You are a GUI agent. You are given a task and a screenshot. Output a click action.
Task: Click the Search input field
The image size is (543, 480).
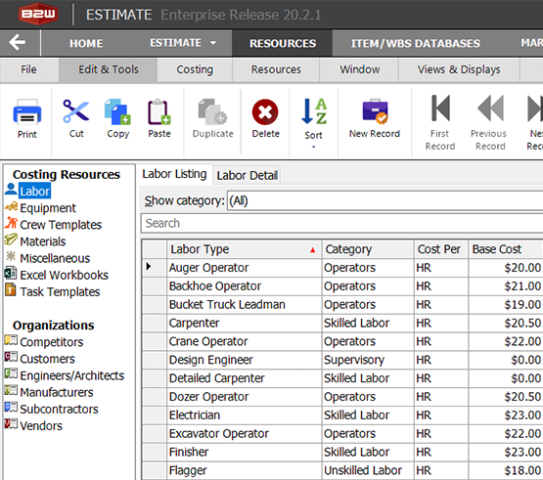[342, 223]
